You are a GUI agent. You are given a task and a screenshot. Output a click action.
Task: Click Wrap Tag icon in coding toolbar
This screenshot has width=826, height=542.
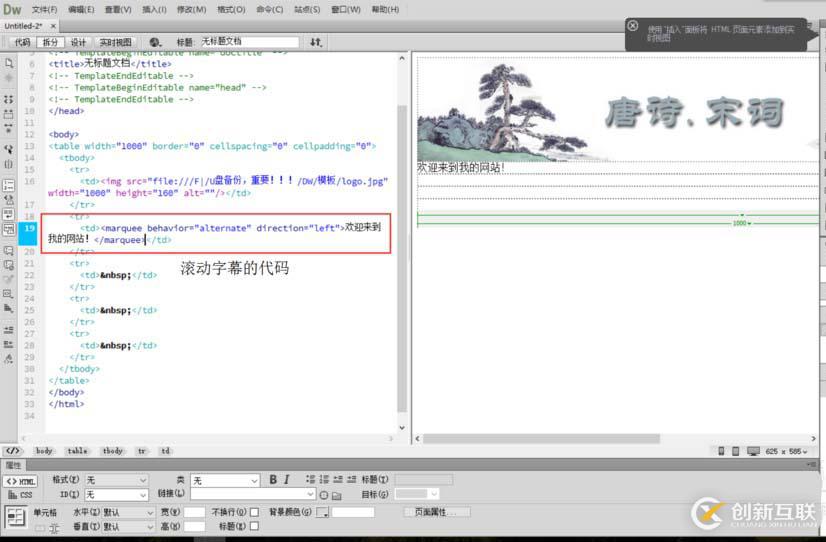pyautogui.click(x=9, y=279)
